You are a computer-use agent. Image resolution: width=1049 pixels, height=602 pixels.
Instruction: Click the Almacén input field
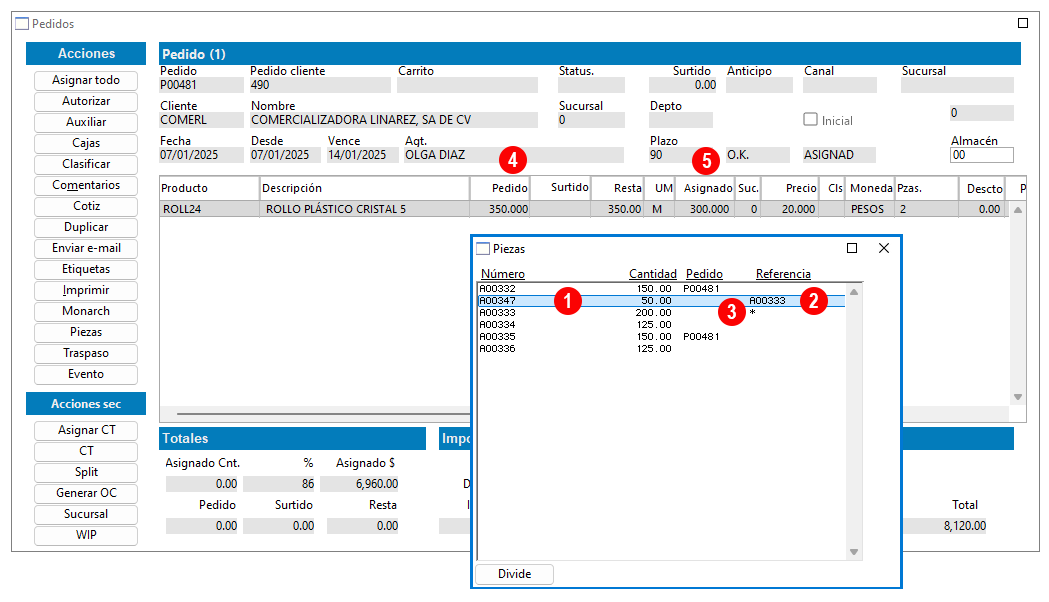981,155
